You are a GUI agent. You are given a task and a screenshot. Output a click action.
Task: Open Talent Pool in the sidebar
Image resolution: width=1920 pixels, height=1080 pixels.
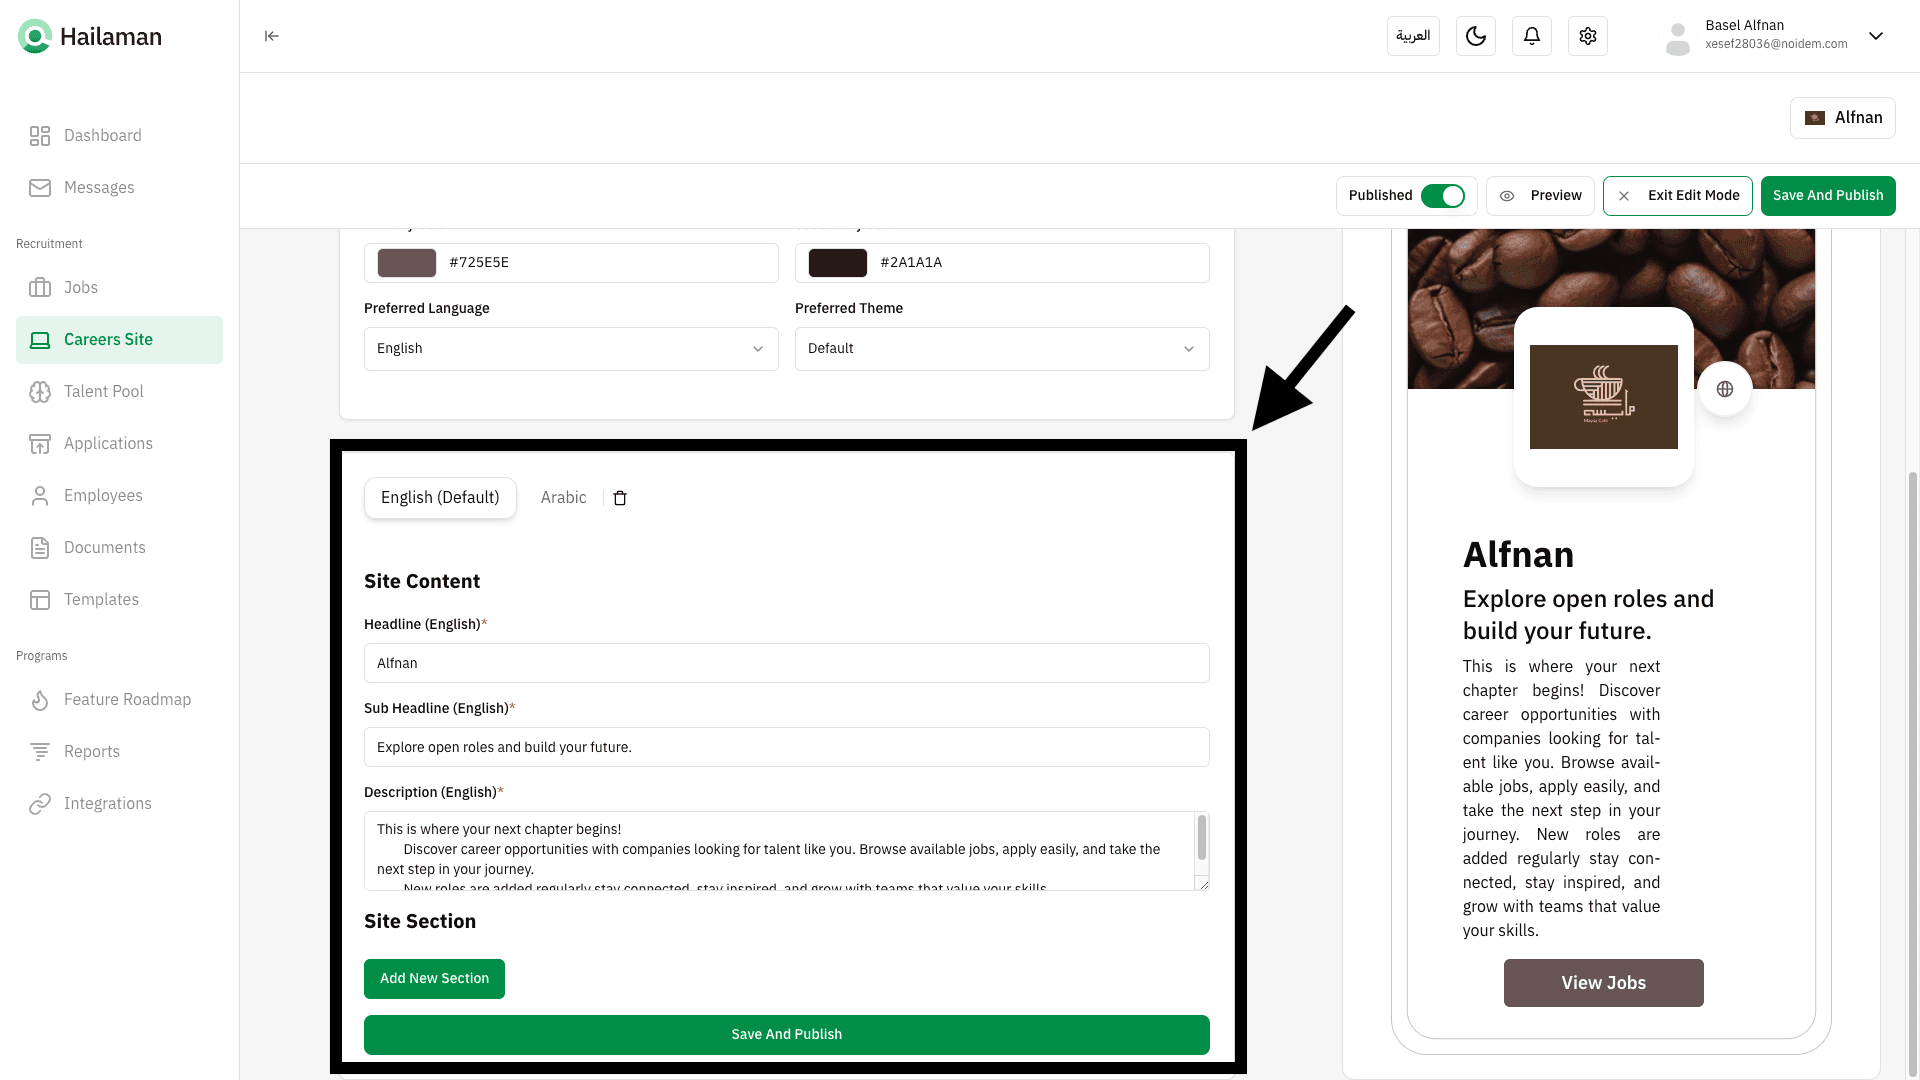(x=103, y=391)
